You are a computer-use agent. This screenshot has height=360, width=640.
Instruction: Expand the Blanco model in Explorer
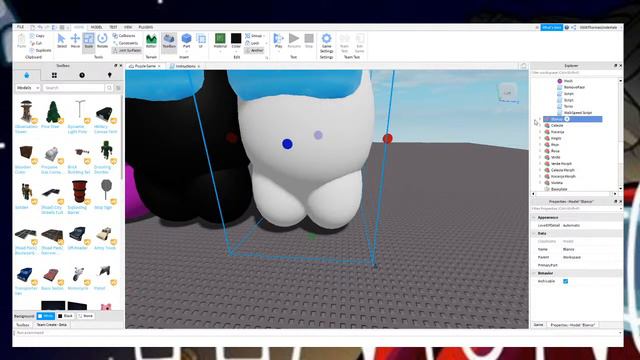tap(540, 119)
